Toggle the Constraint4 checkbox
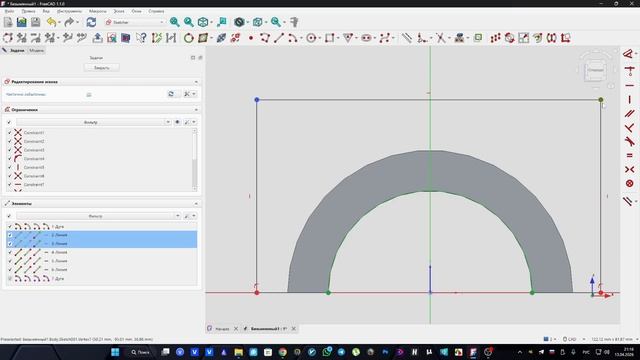 [x=10, y=158]
